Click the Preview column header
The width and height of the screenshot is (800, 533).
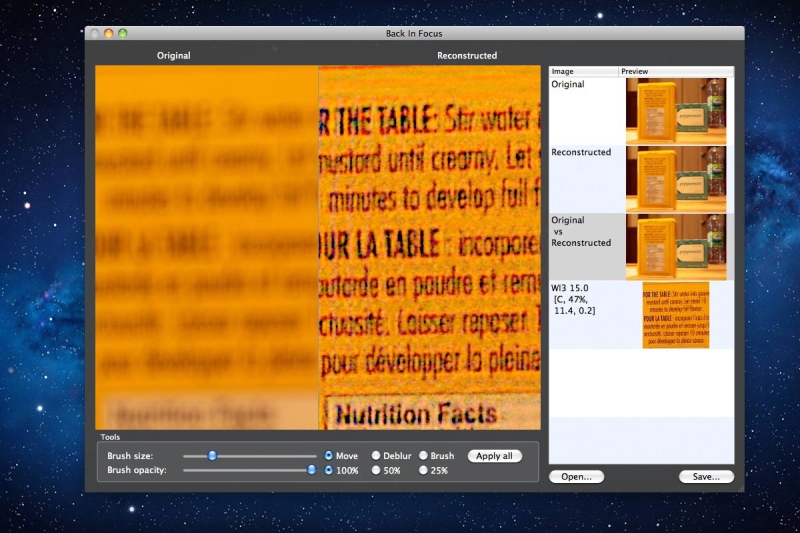[x=677, y=71]
